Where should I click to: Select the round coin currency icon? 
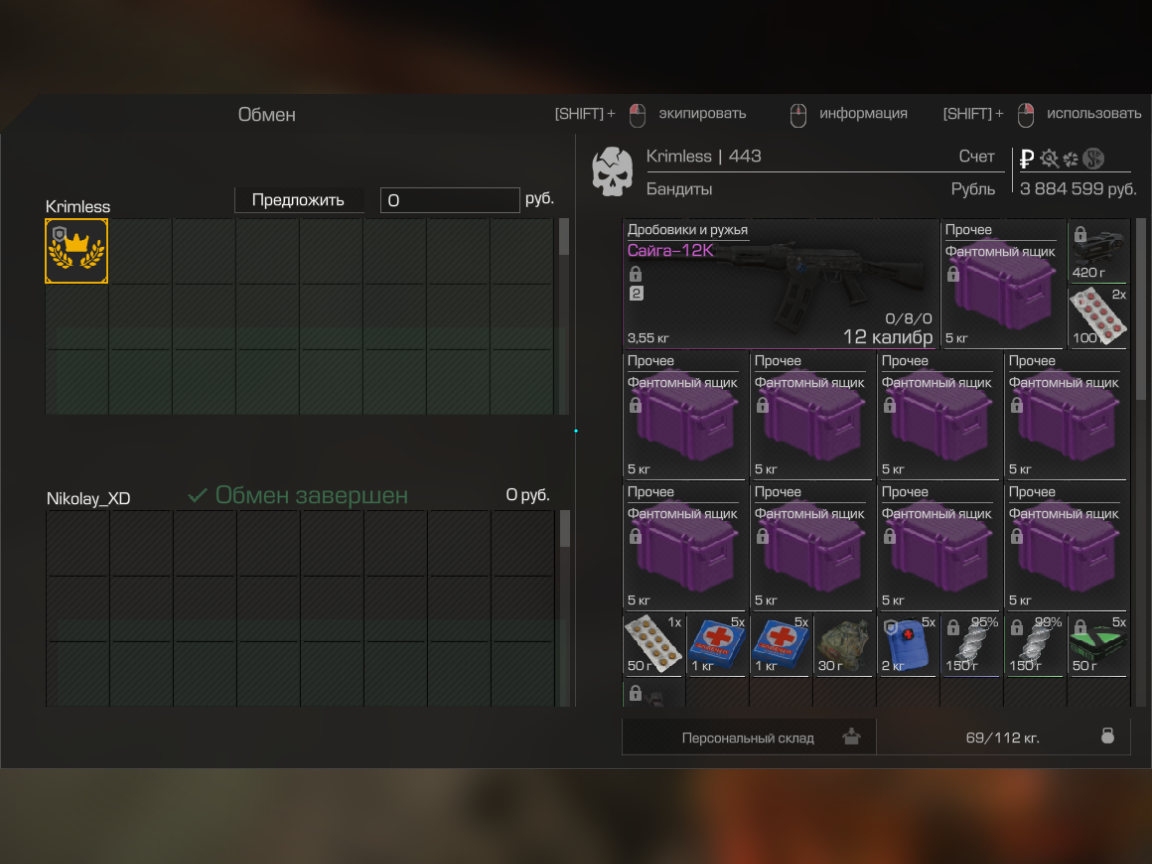[1093, 158]
